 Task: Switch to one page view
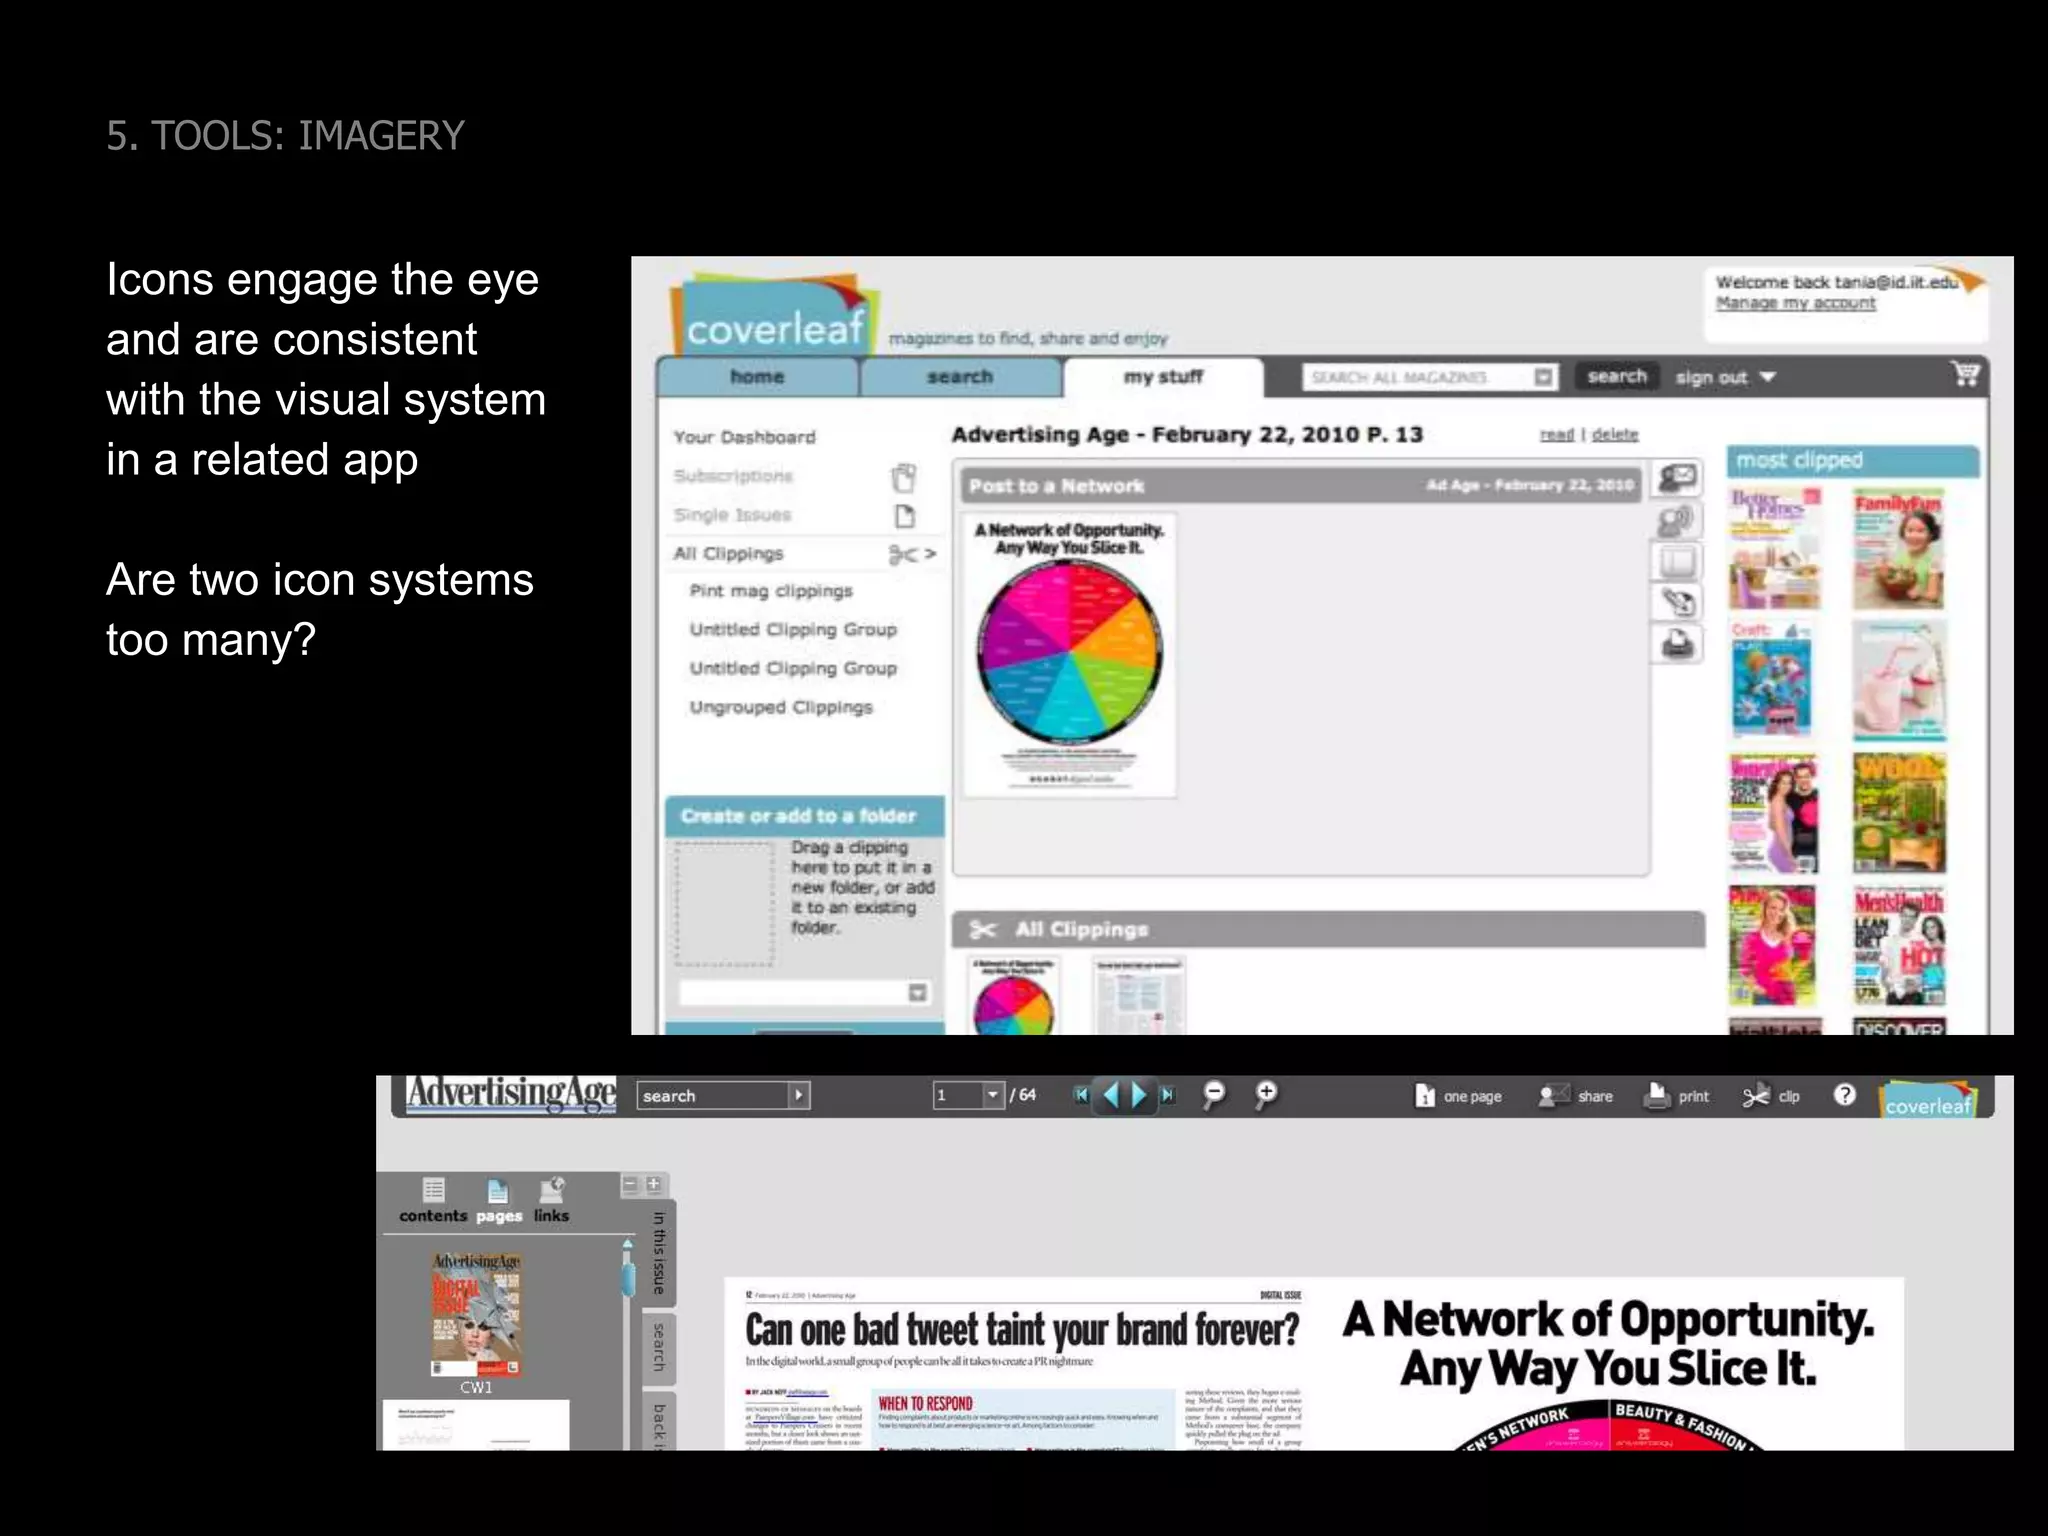[x=1458, y=1096]
